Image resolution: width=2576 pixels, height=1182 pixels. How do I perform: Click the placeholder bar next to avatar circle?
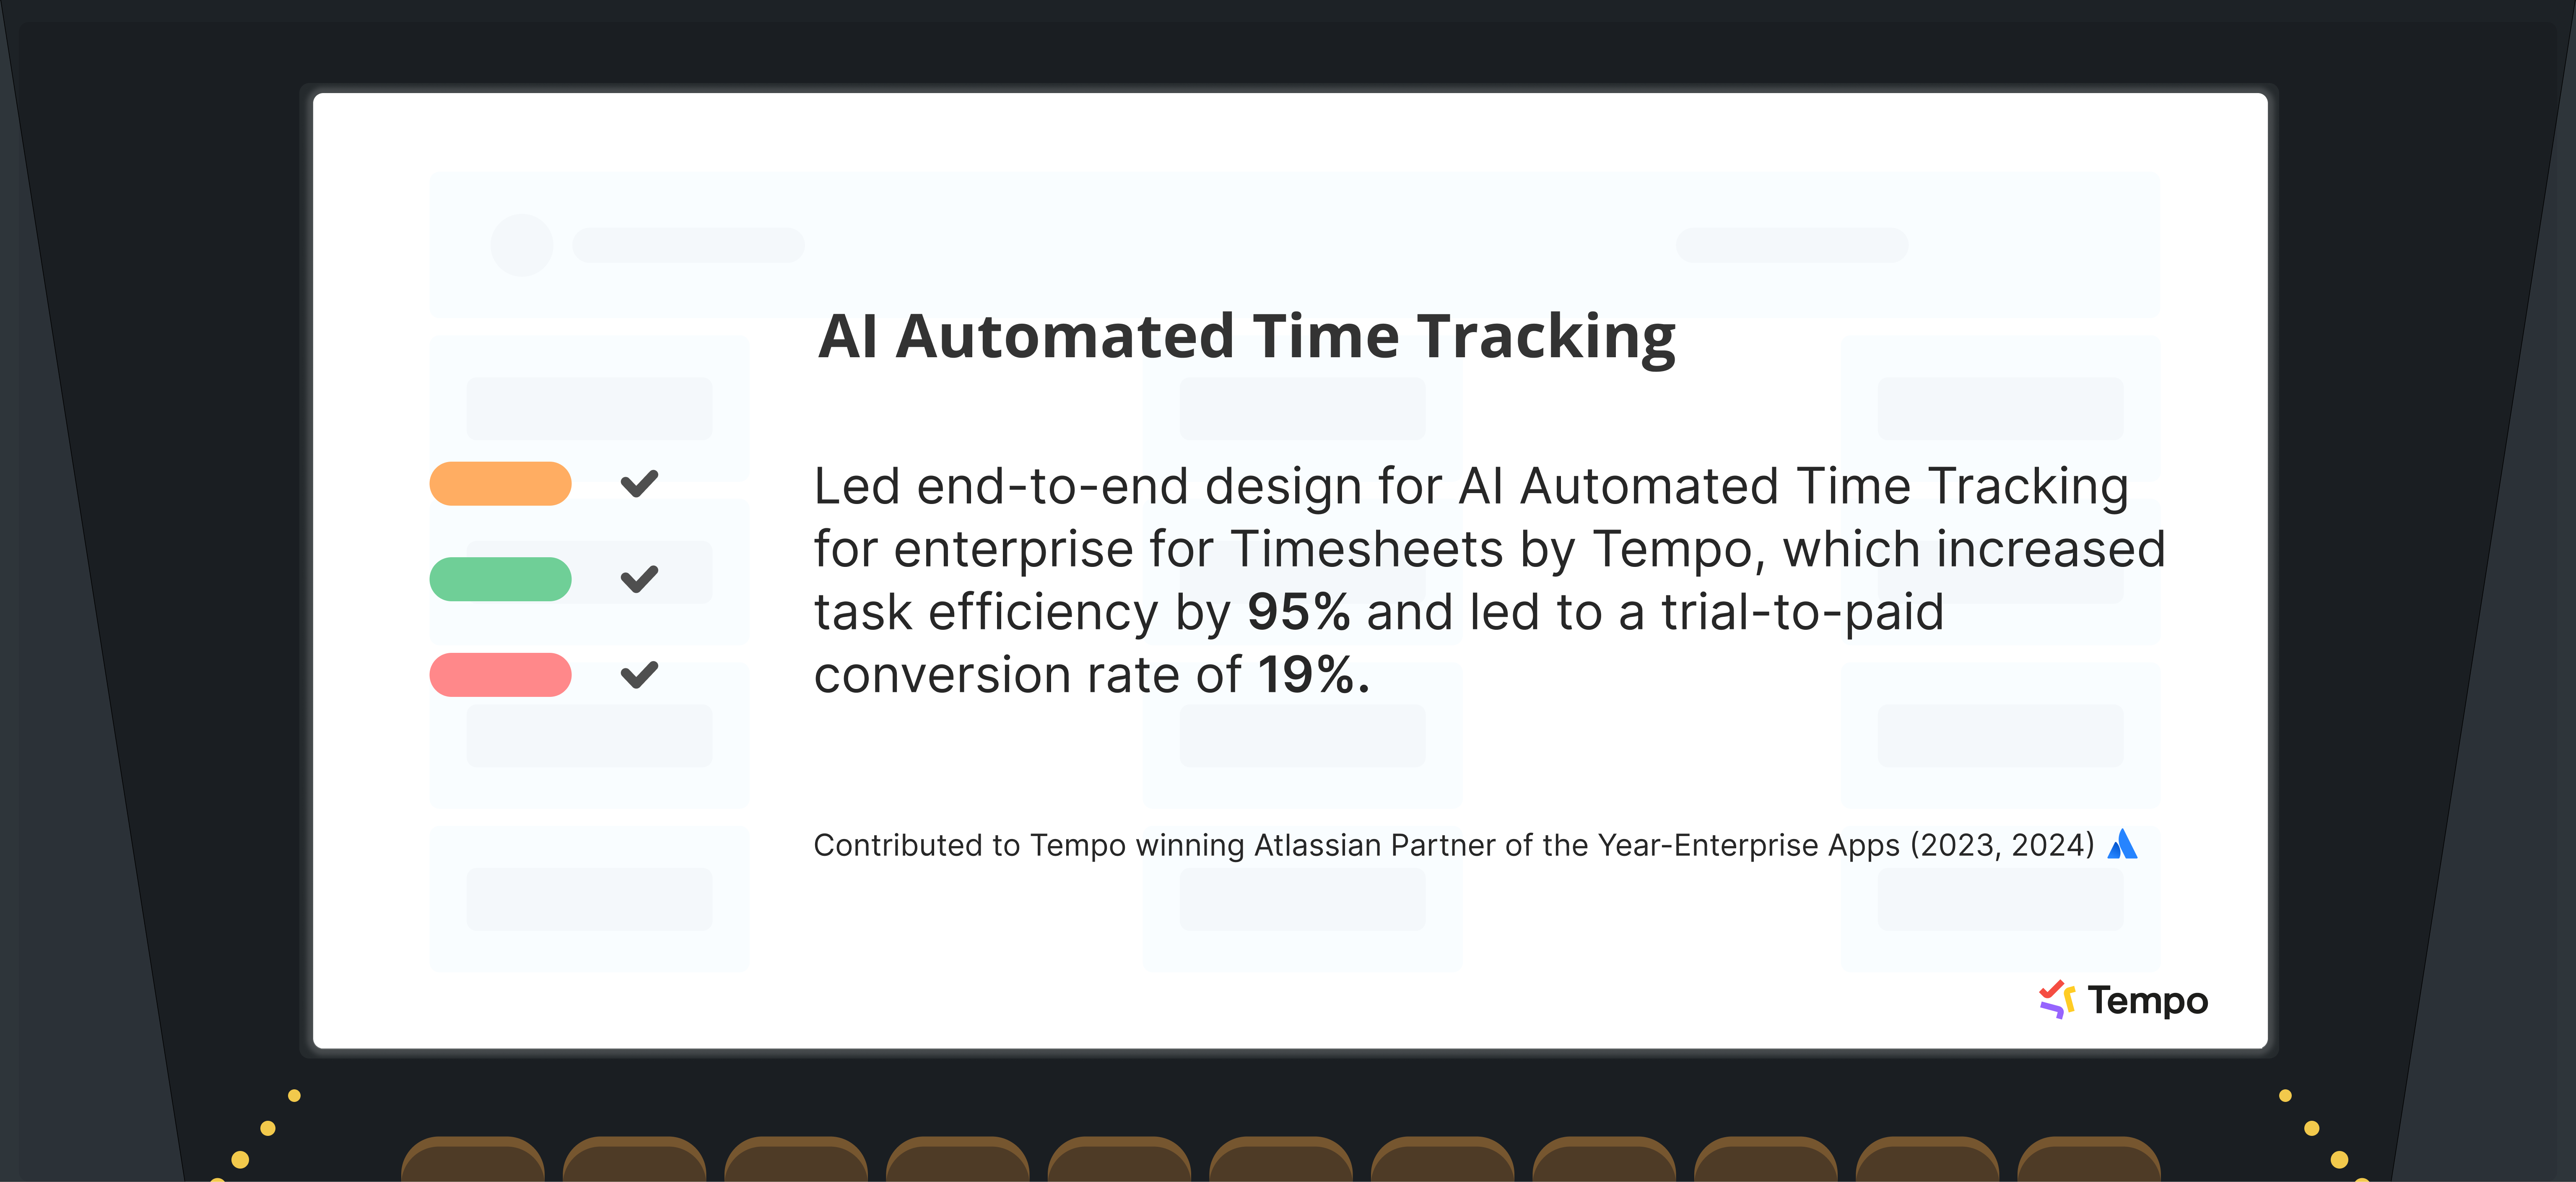pos(688,245)
